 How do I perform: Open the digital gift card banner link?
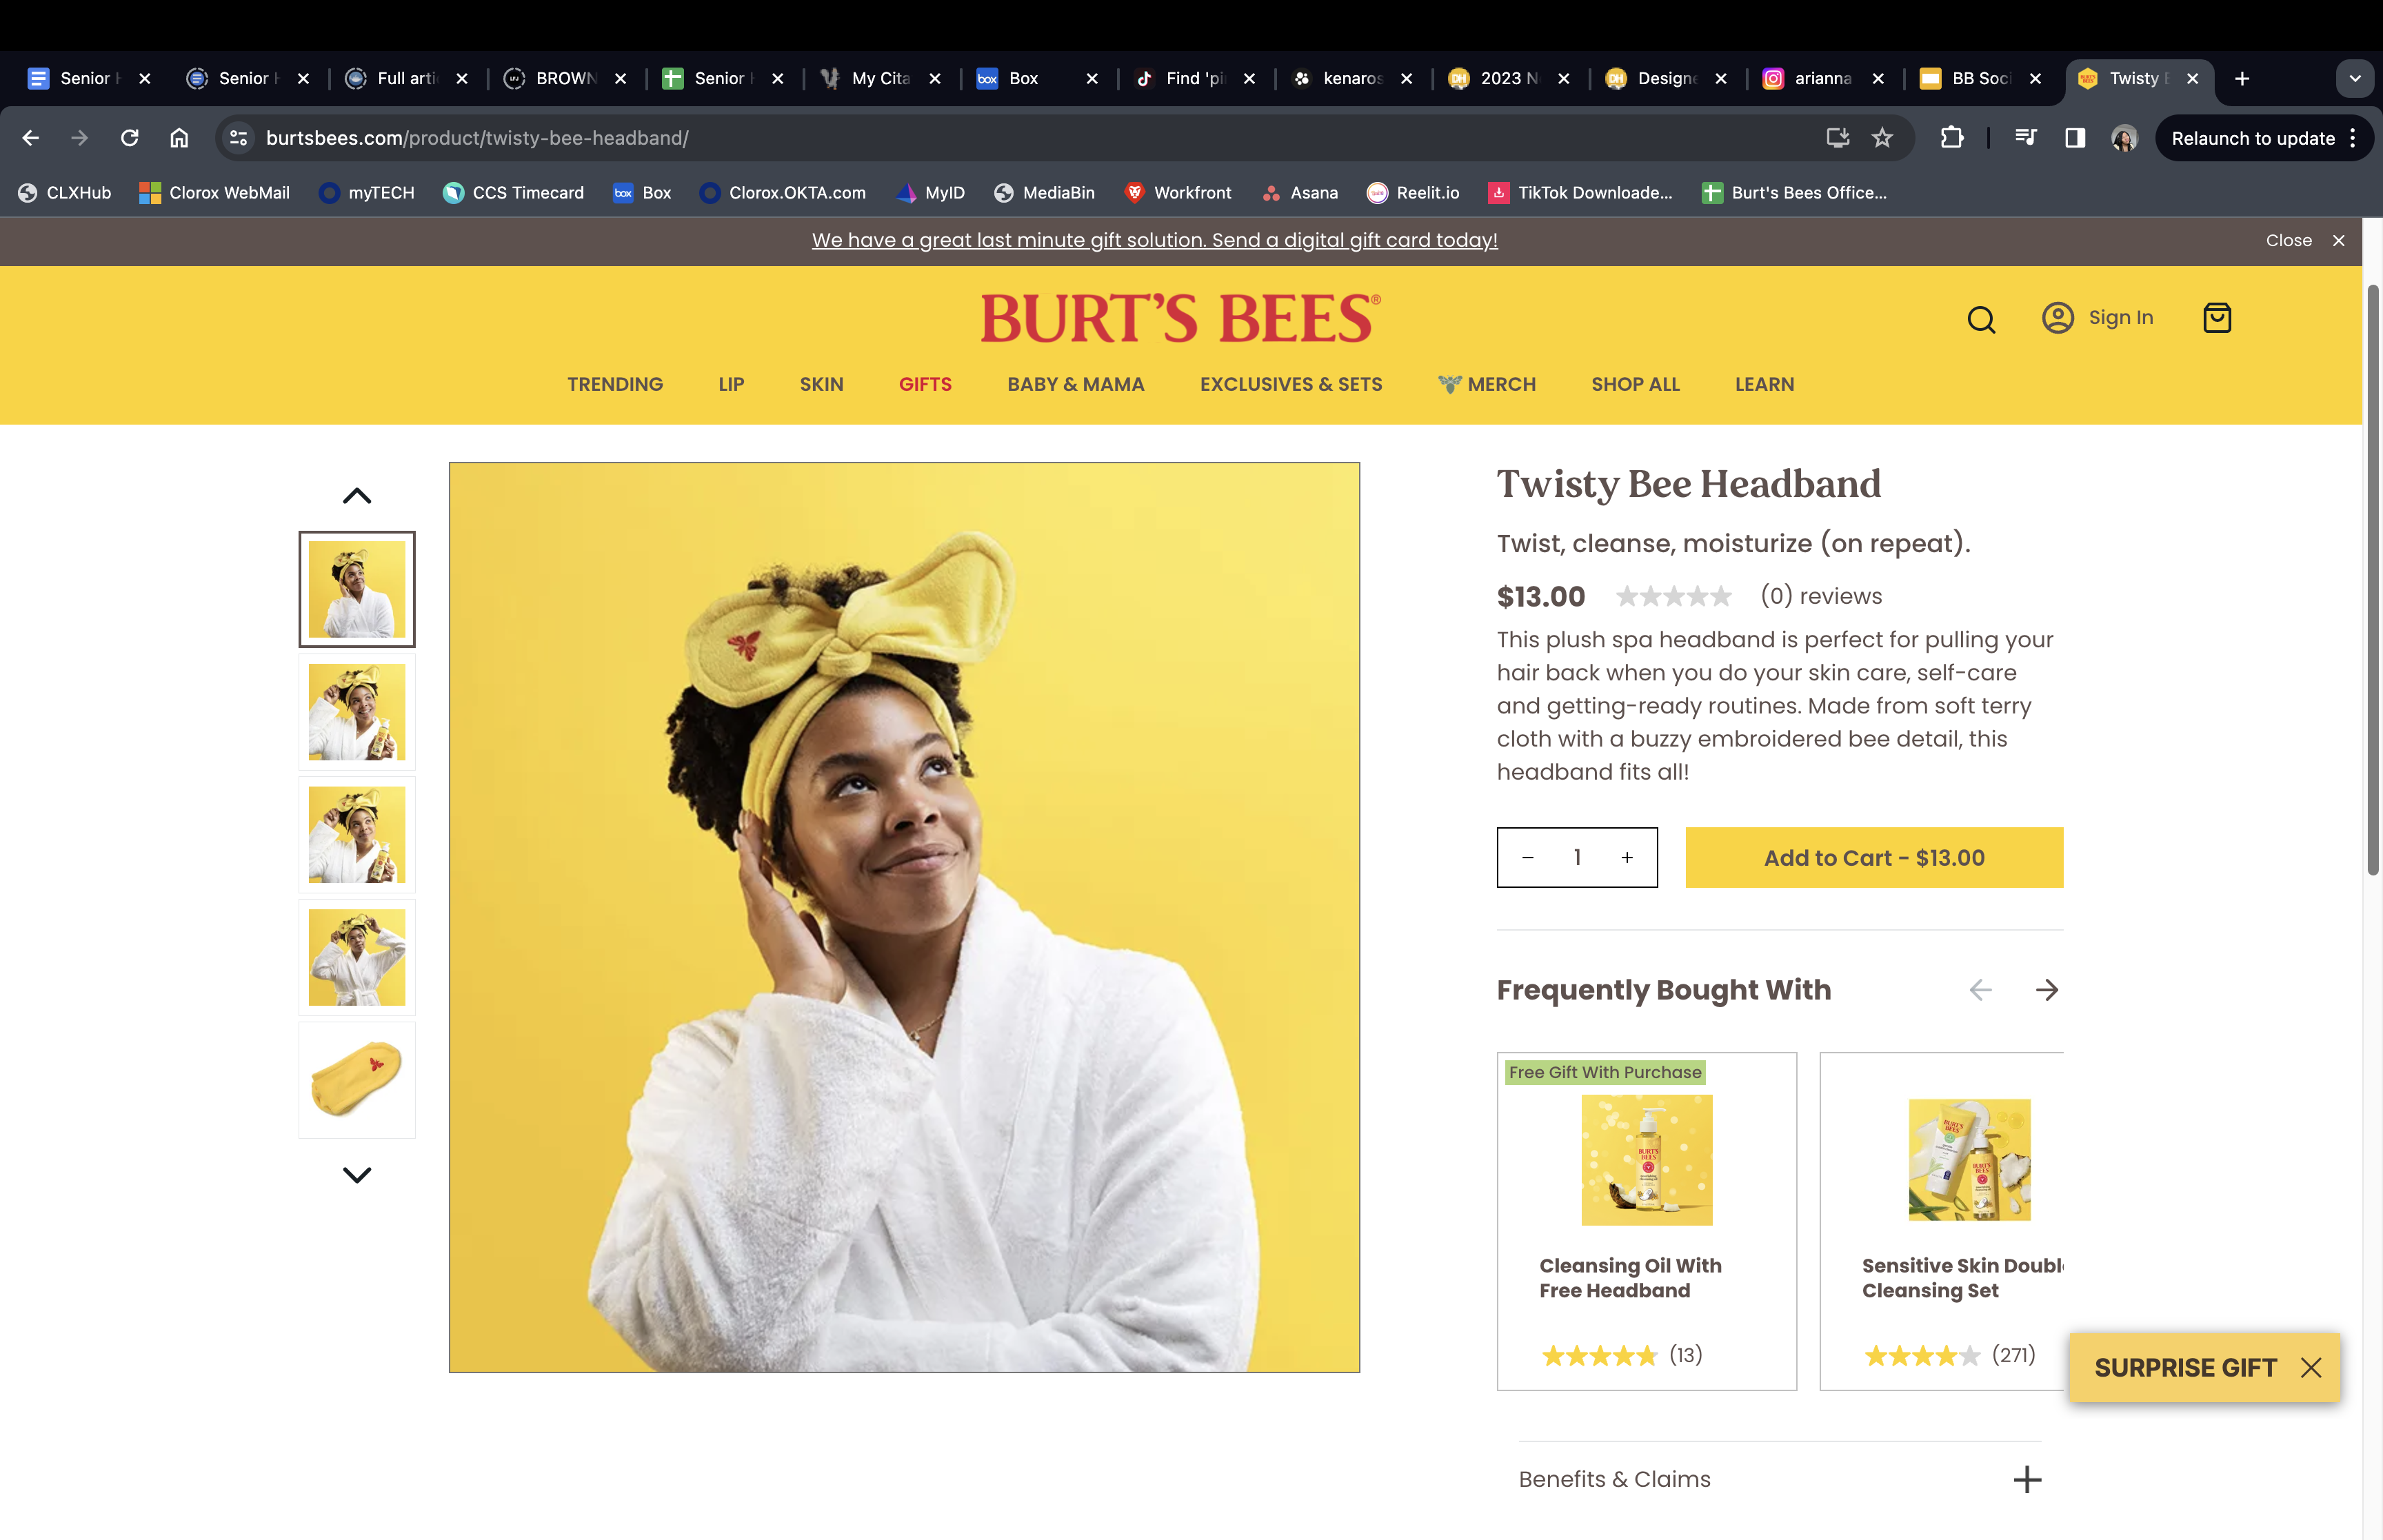[x=1154, y=240]
